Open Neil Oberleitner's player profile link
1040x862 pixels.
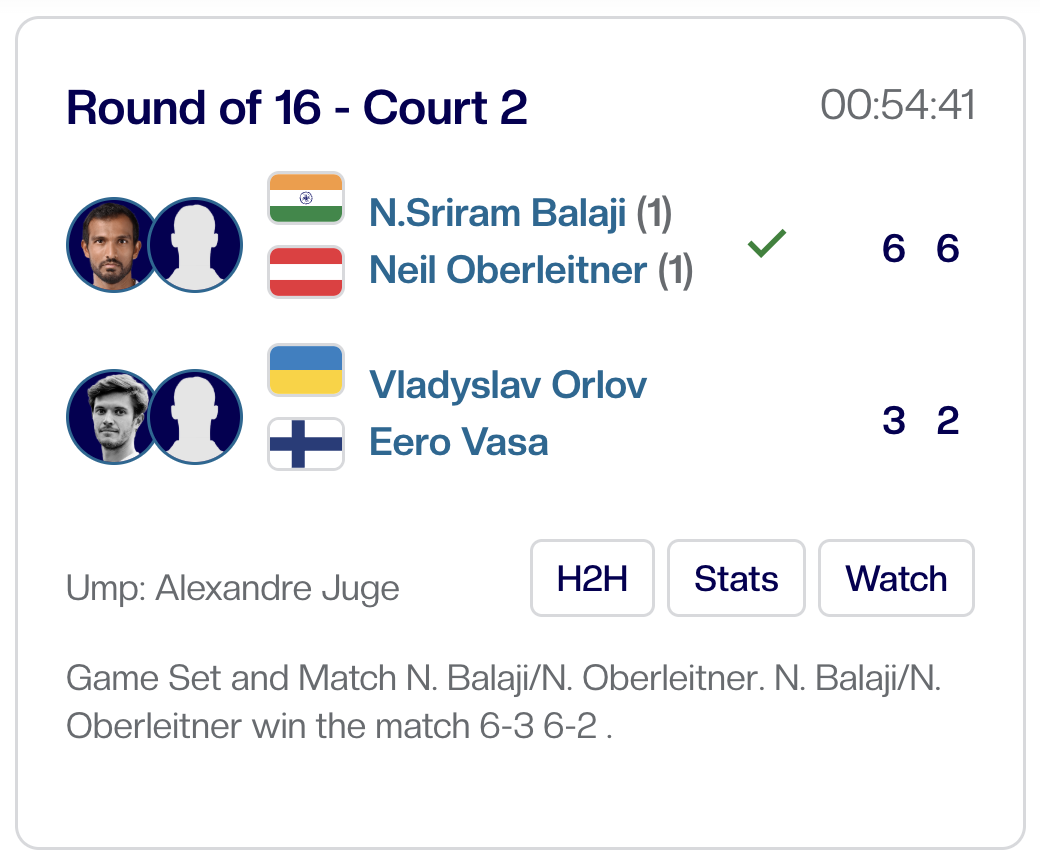point(508,270)
